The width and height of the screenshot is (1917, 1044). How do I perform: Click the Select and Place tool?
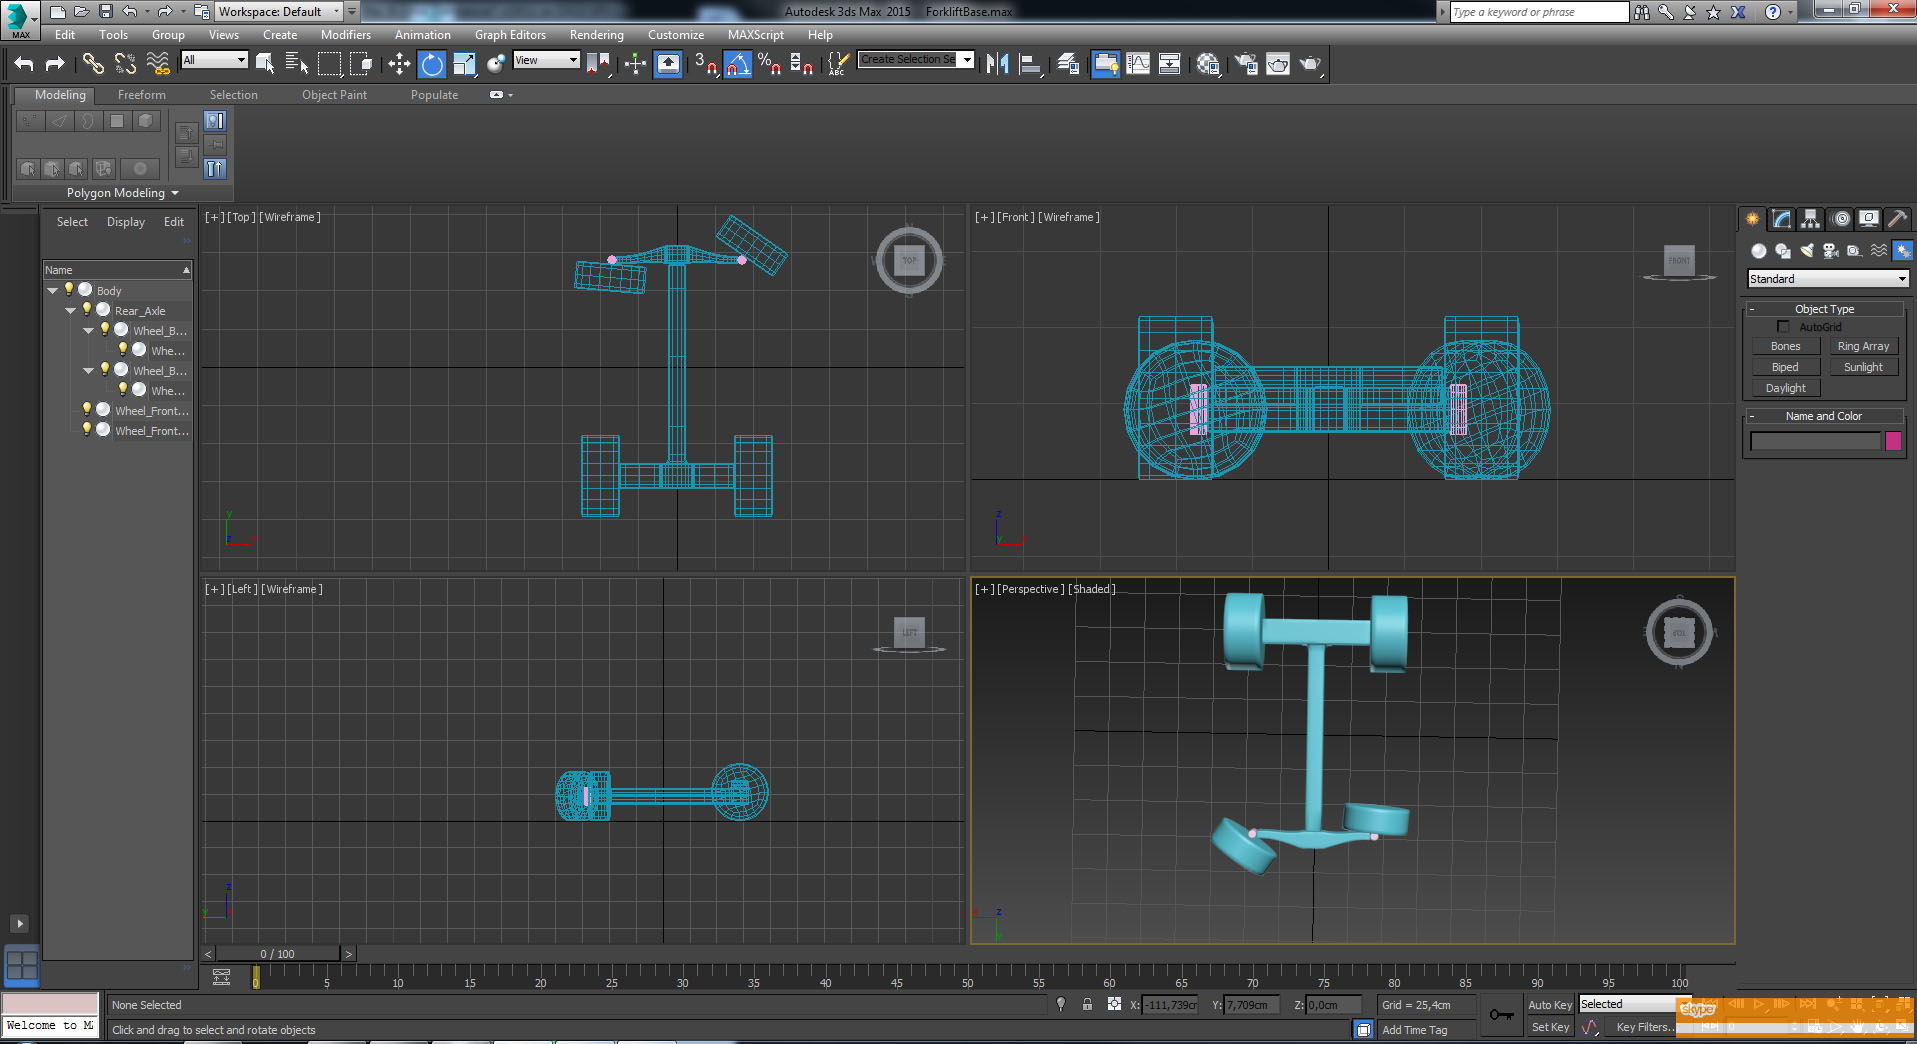(496, 64)
